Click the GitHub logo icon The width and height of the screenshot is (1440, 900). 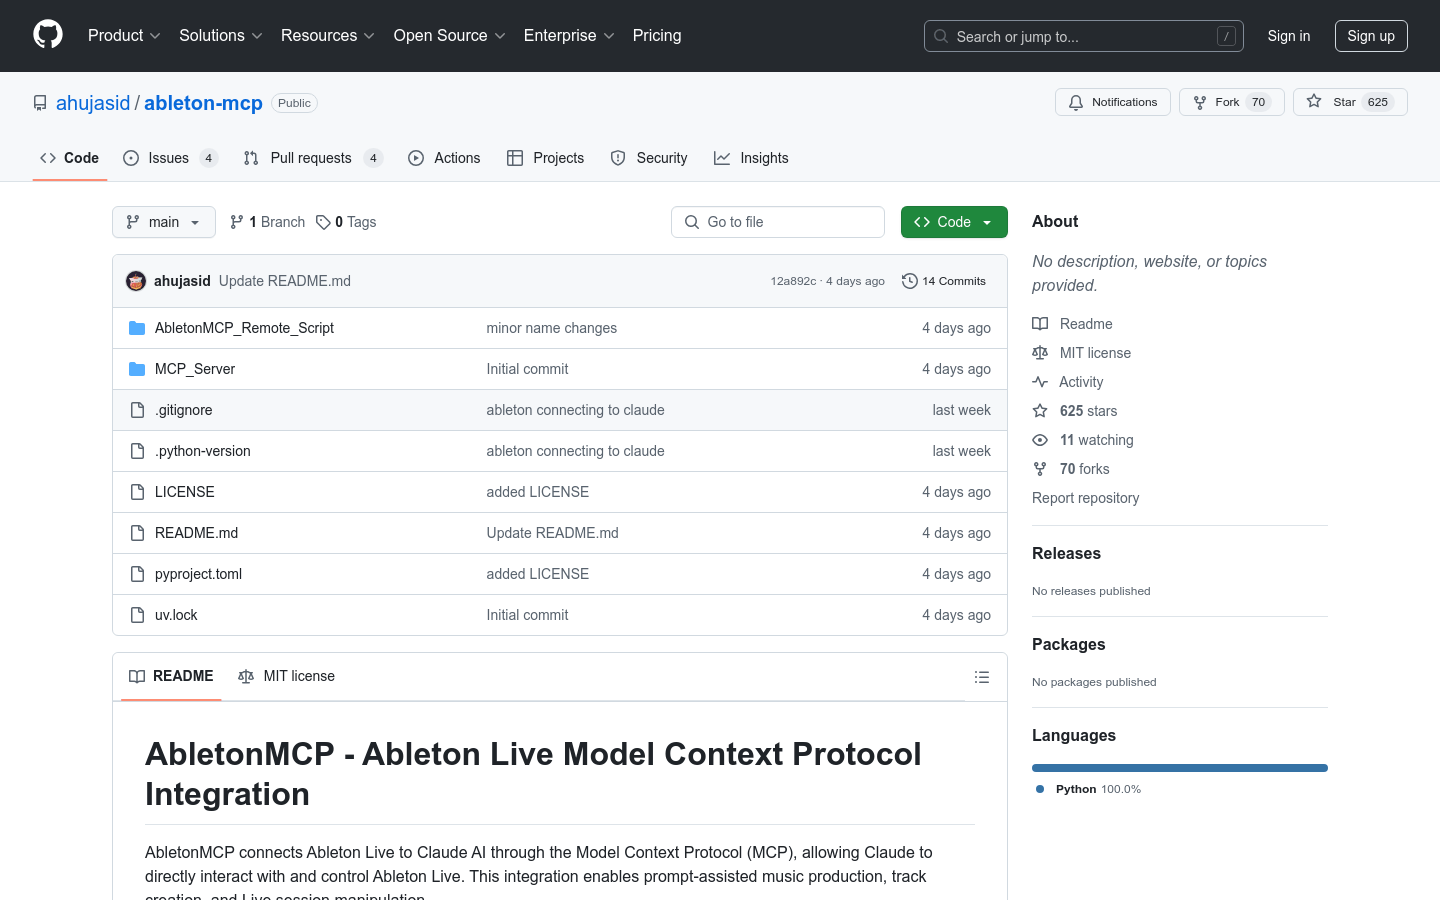point(48,35)
